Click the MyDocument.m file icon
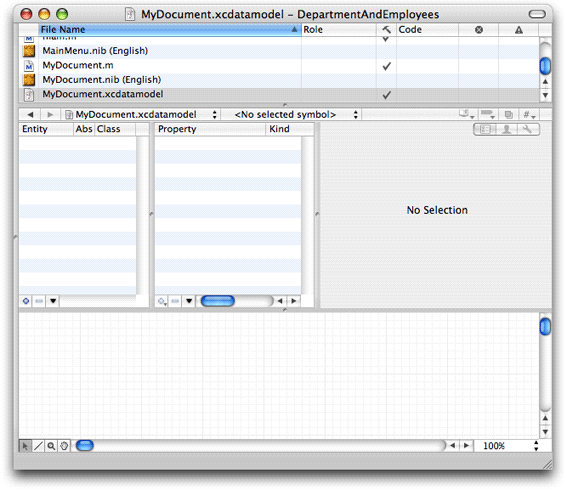 click(x=29, y=66)
